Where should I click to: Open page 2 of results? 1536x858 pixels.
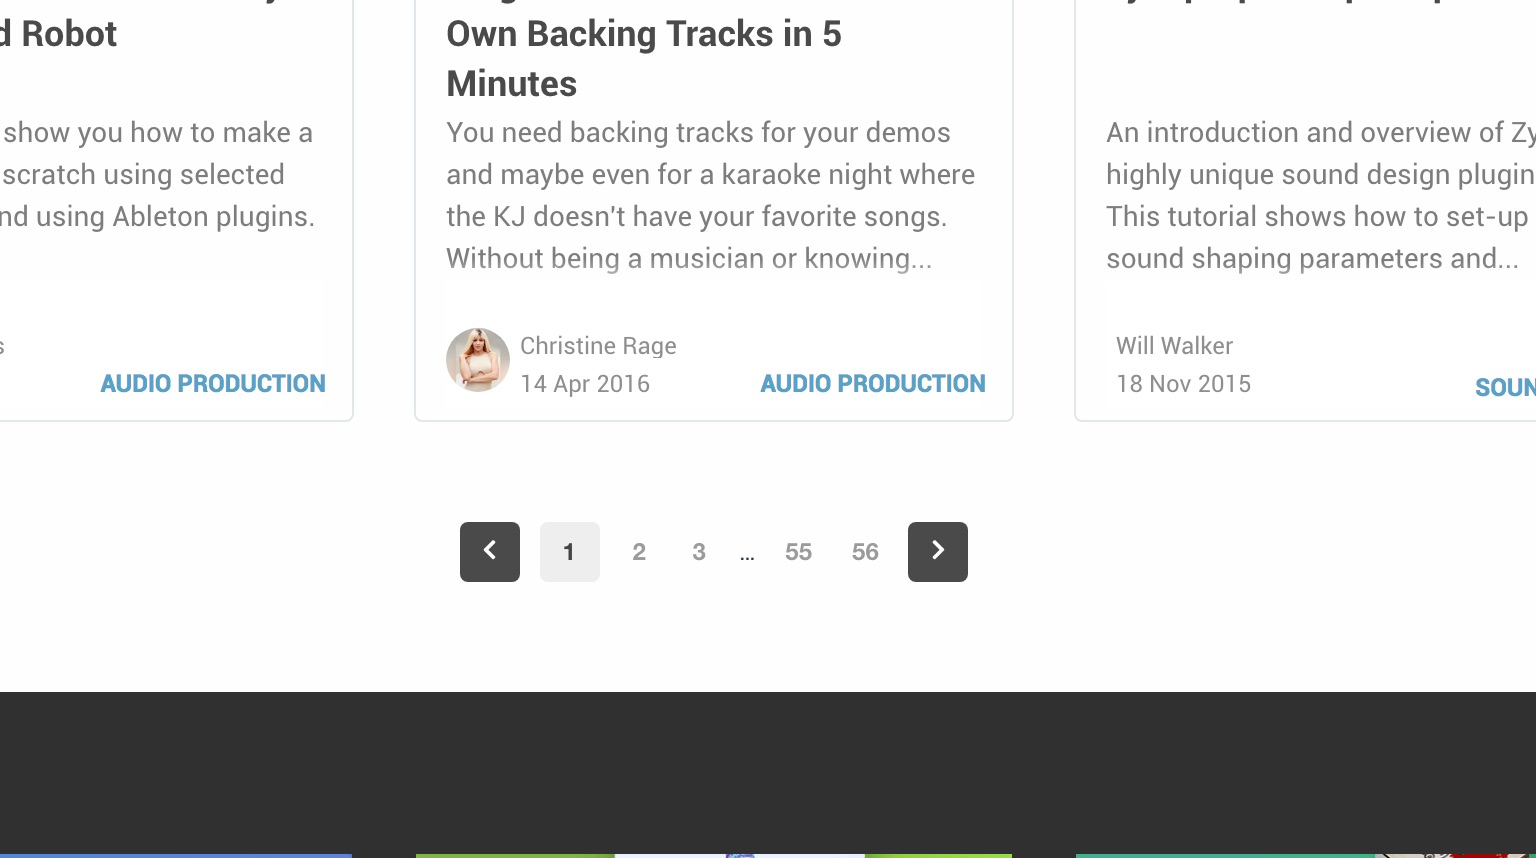tap(639, 552)
